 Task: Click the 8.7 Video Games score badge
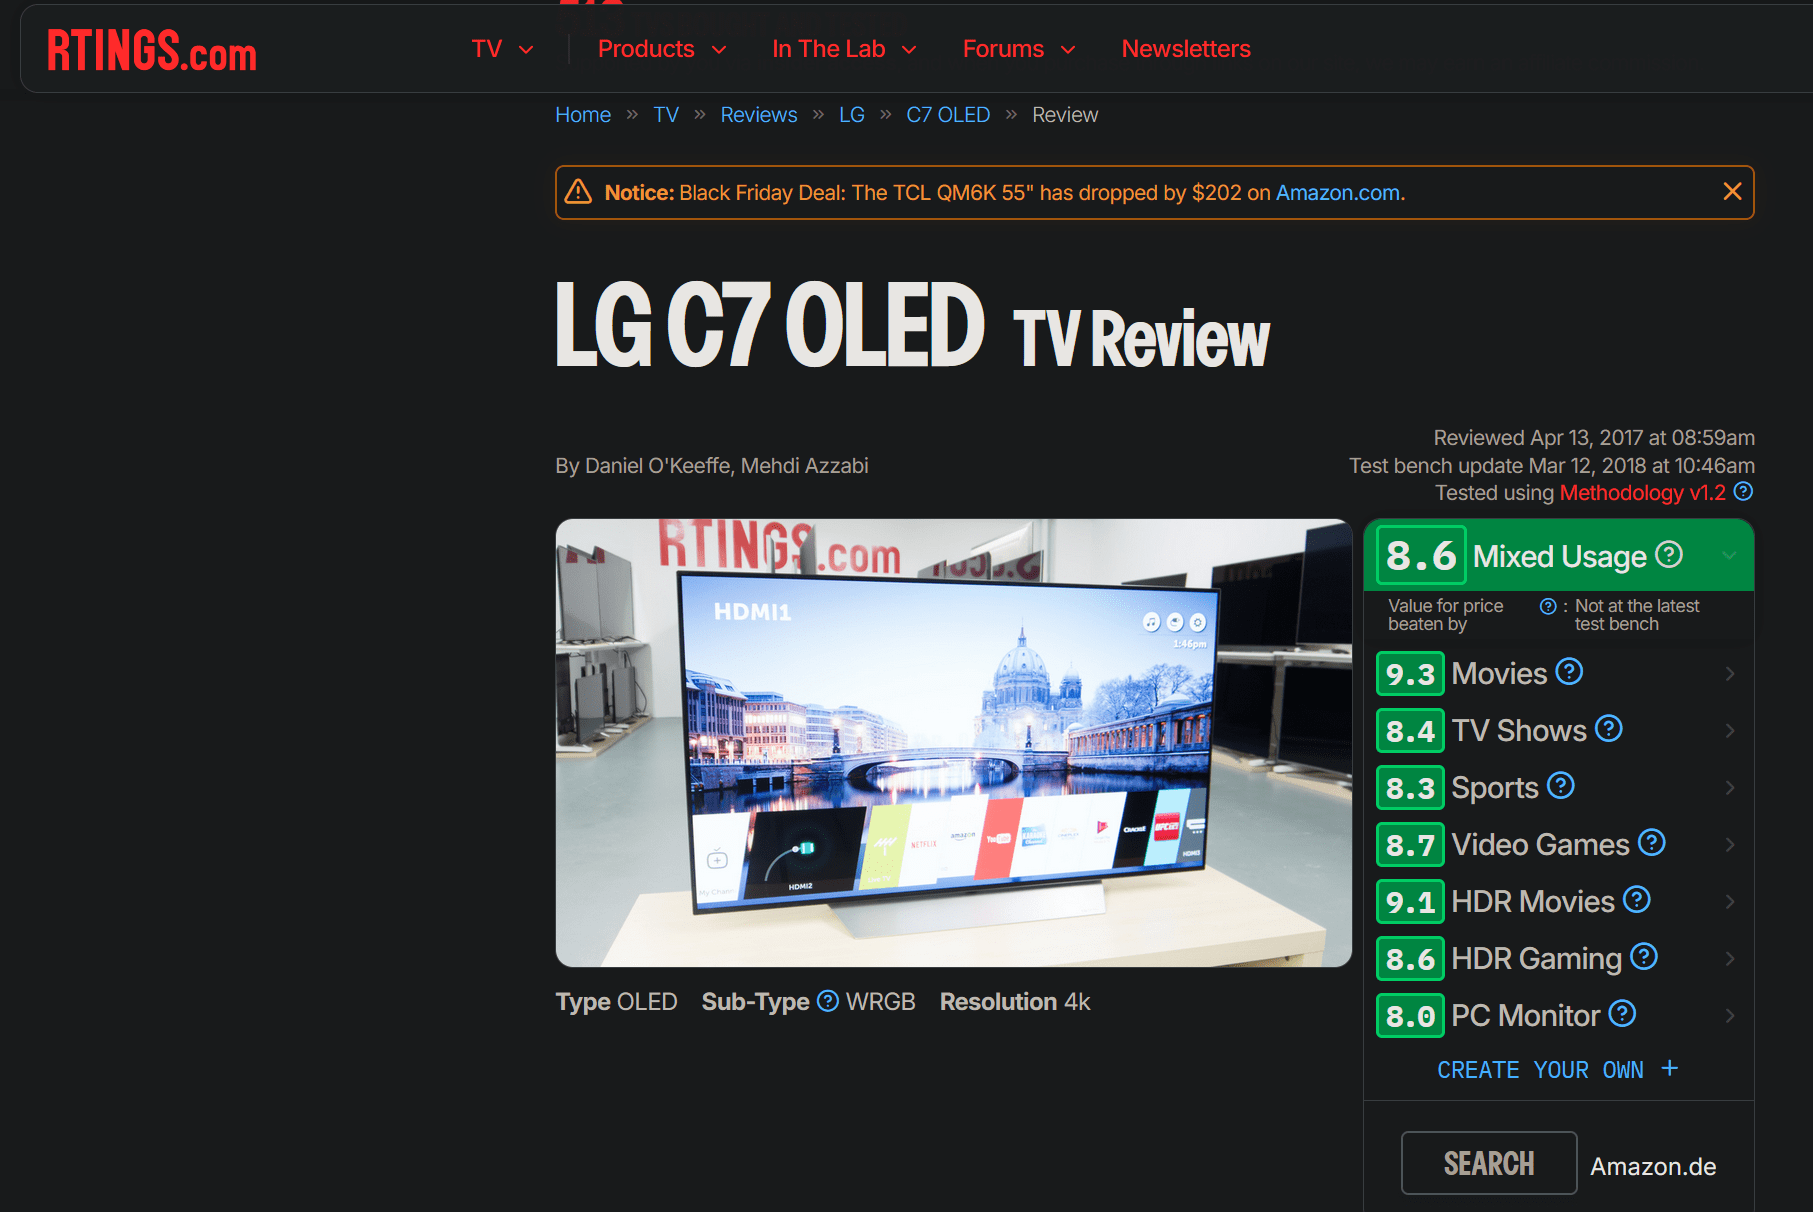tap(1410, 845)
